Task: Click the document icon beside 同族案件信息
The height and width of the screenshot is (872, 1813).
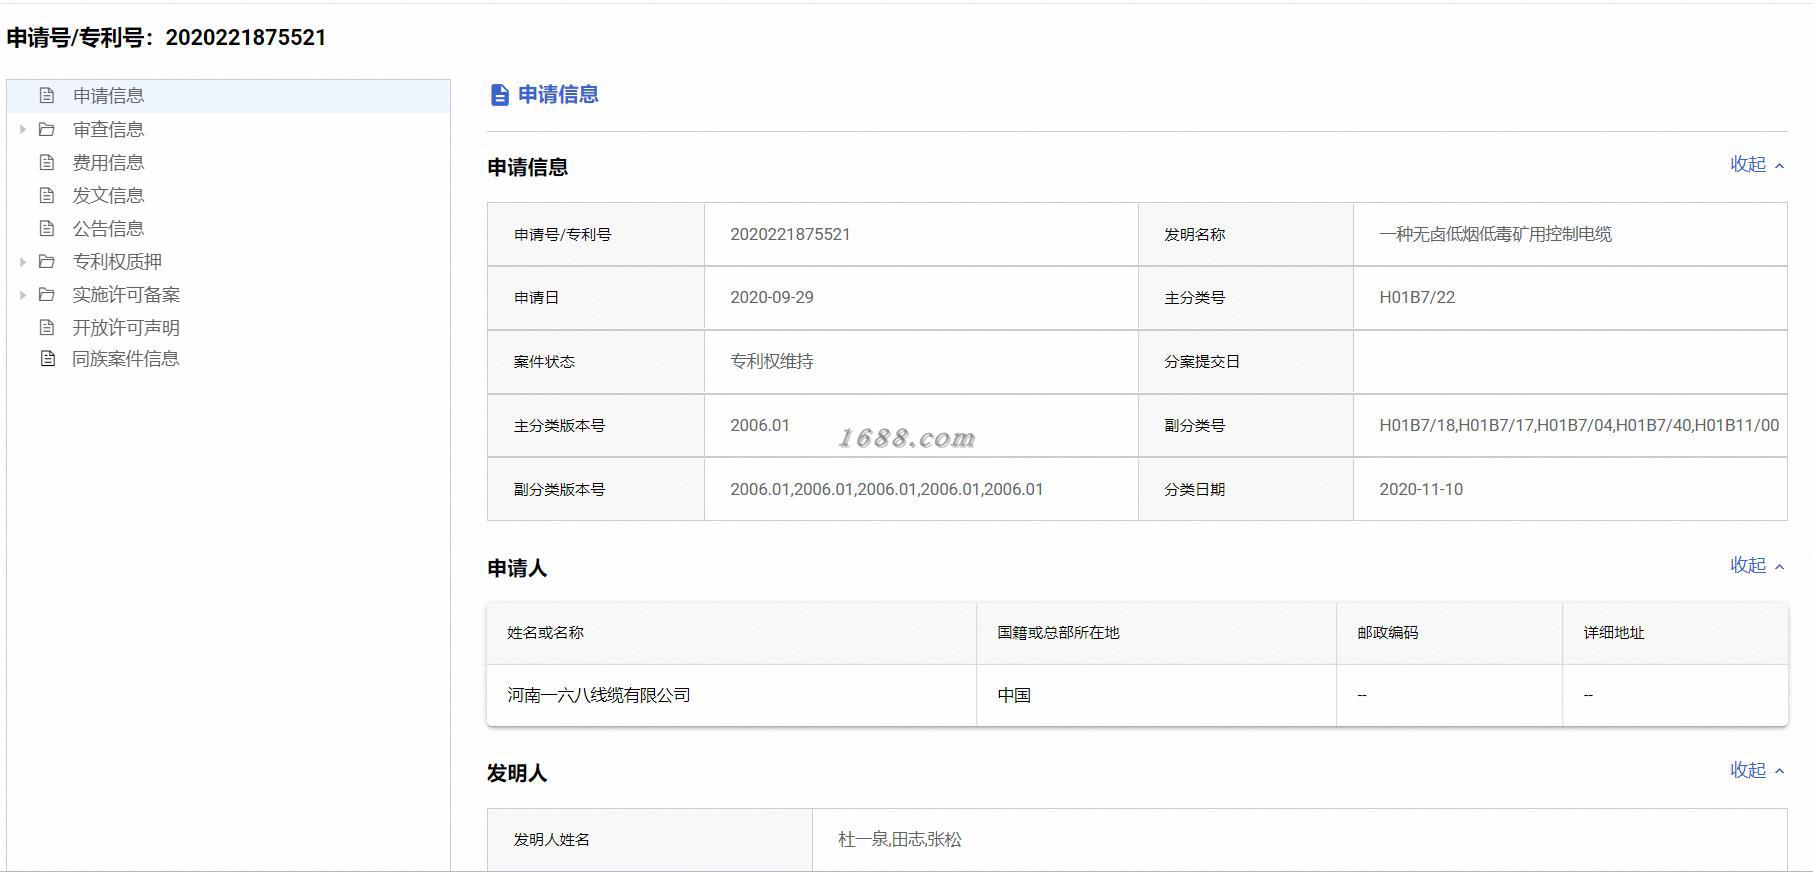Action: click(x=47, y=358)
